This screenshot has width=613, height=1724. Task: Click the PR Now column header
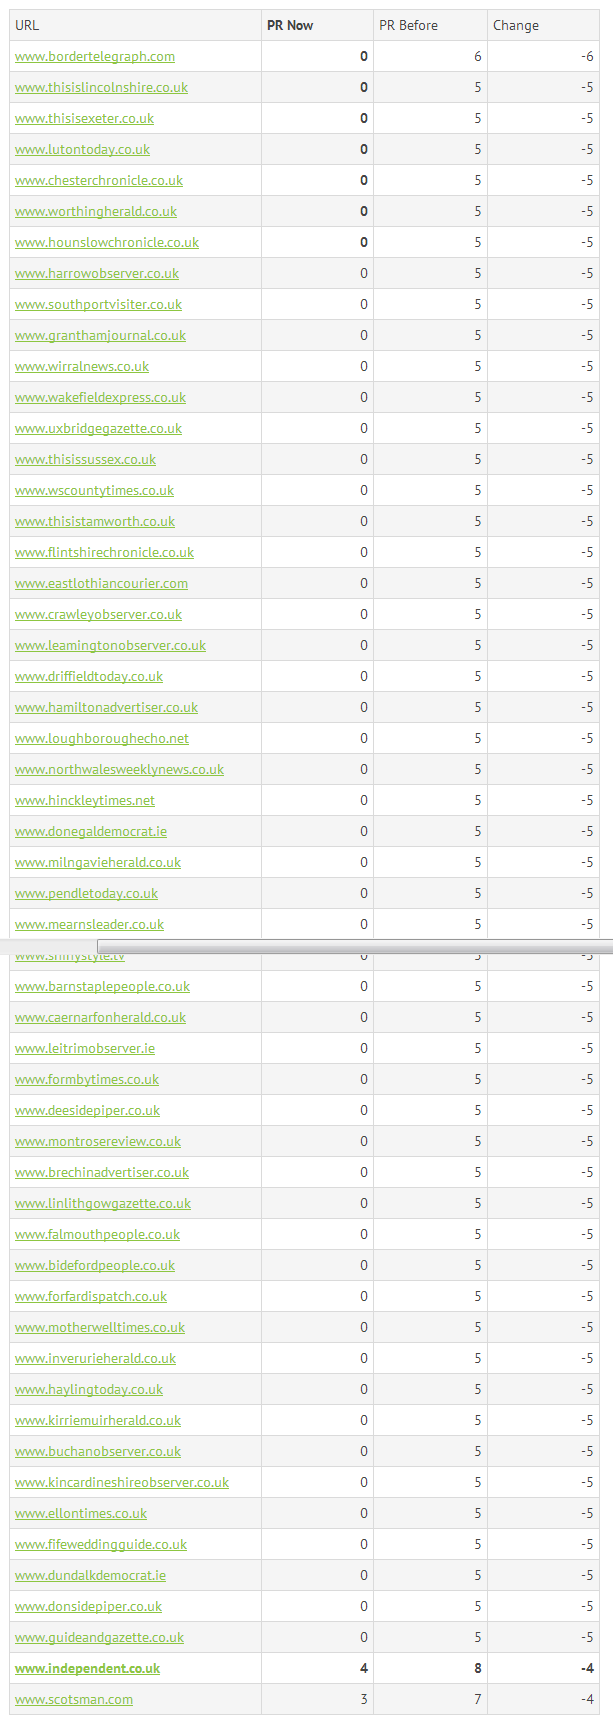290,26
